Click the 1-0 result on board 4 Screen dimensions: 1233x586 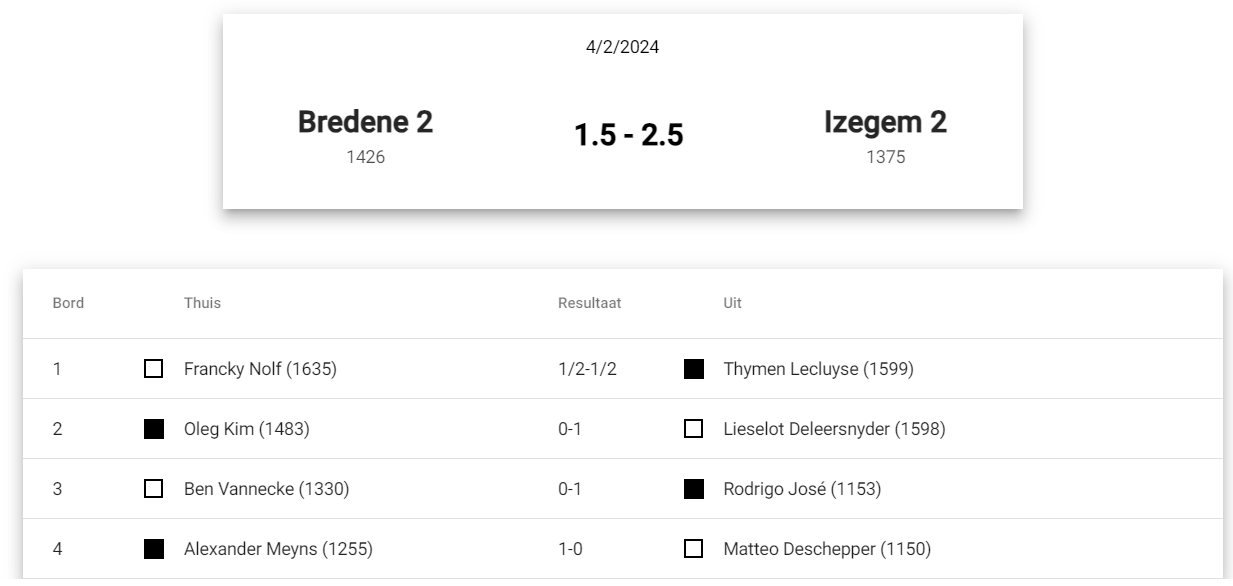(x=570, y=549)
